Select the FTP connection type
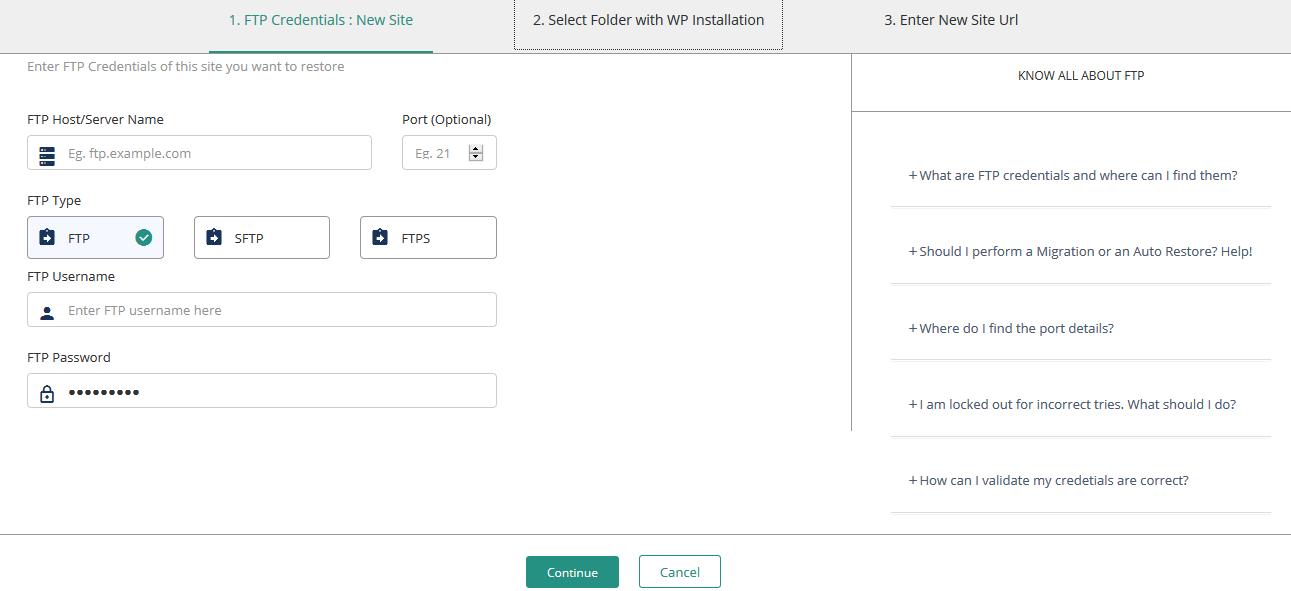 [x=95, y=238]
